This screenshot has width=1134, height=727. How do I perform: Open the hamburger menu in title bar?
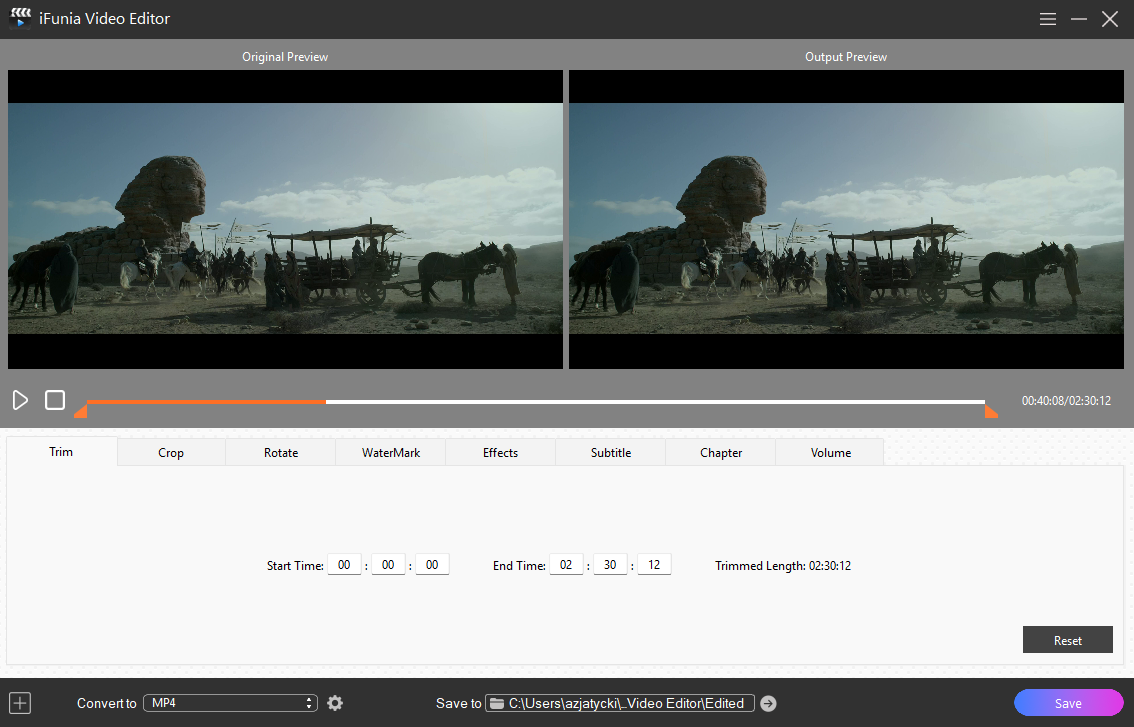point(1047,19)
